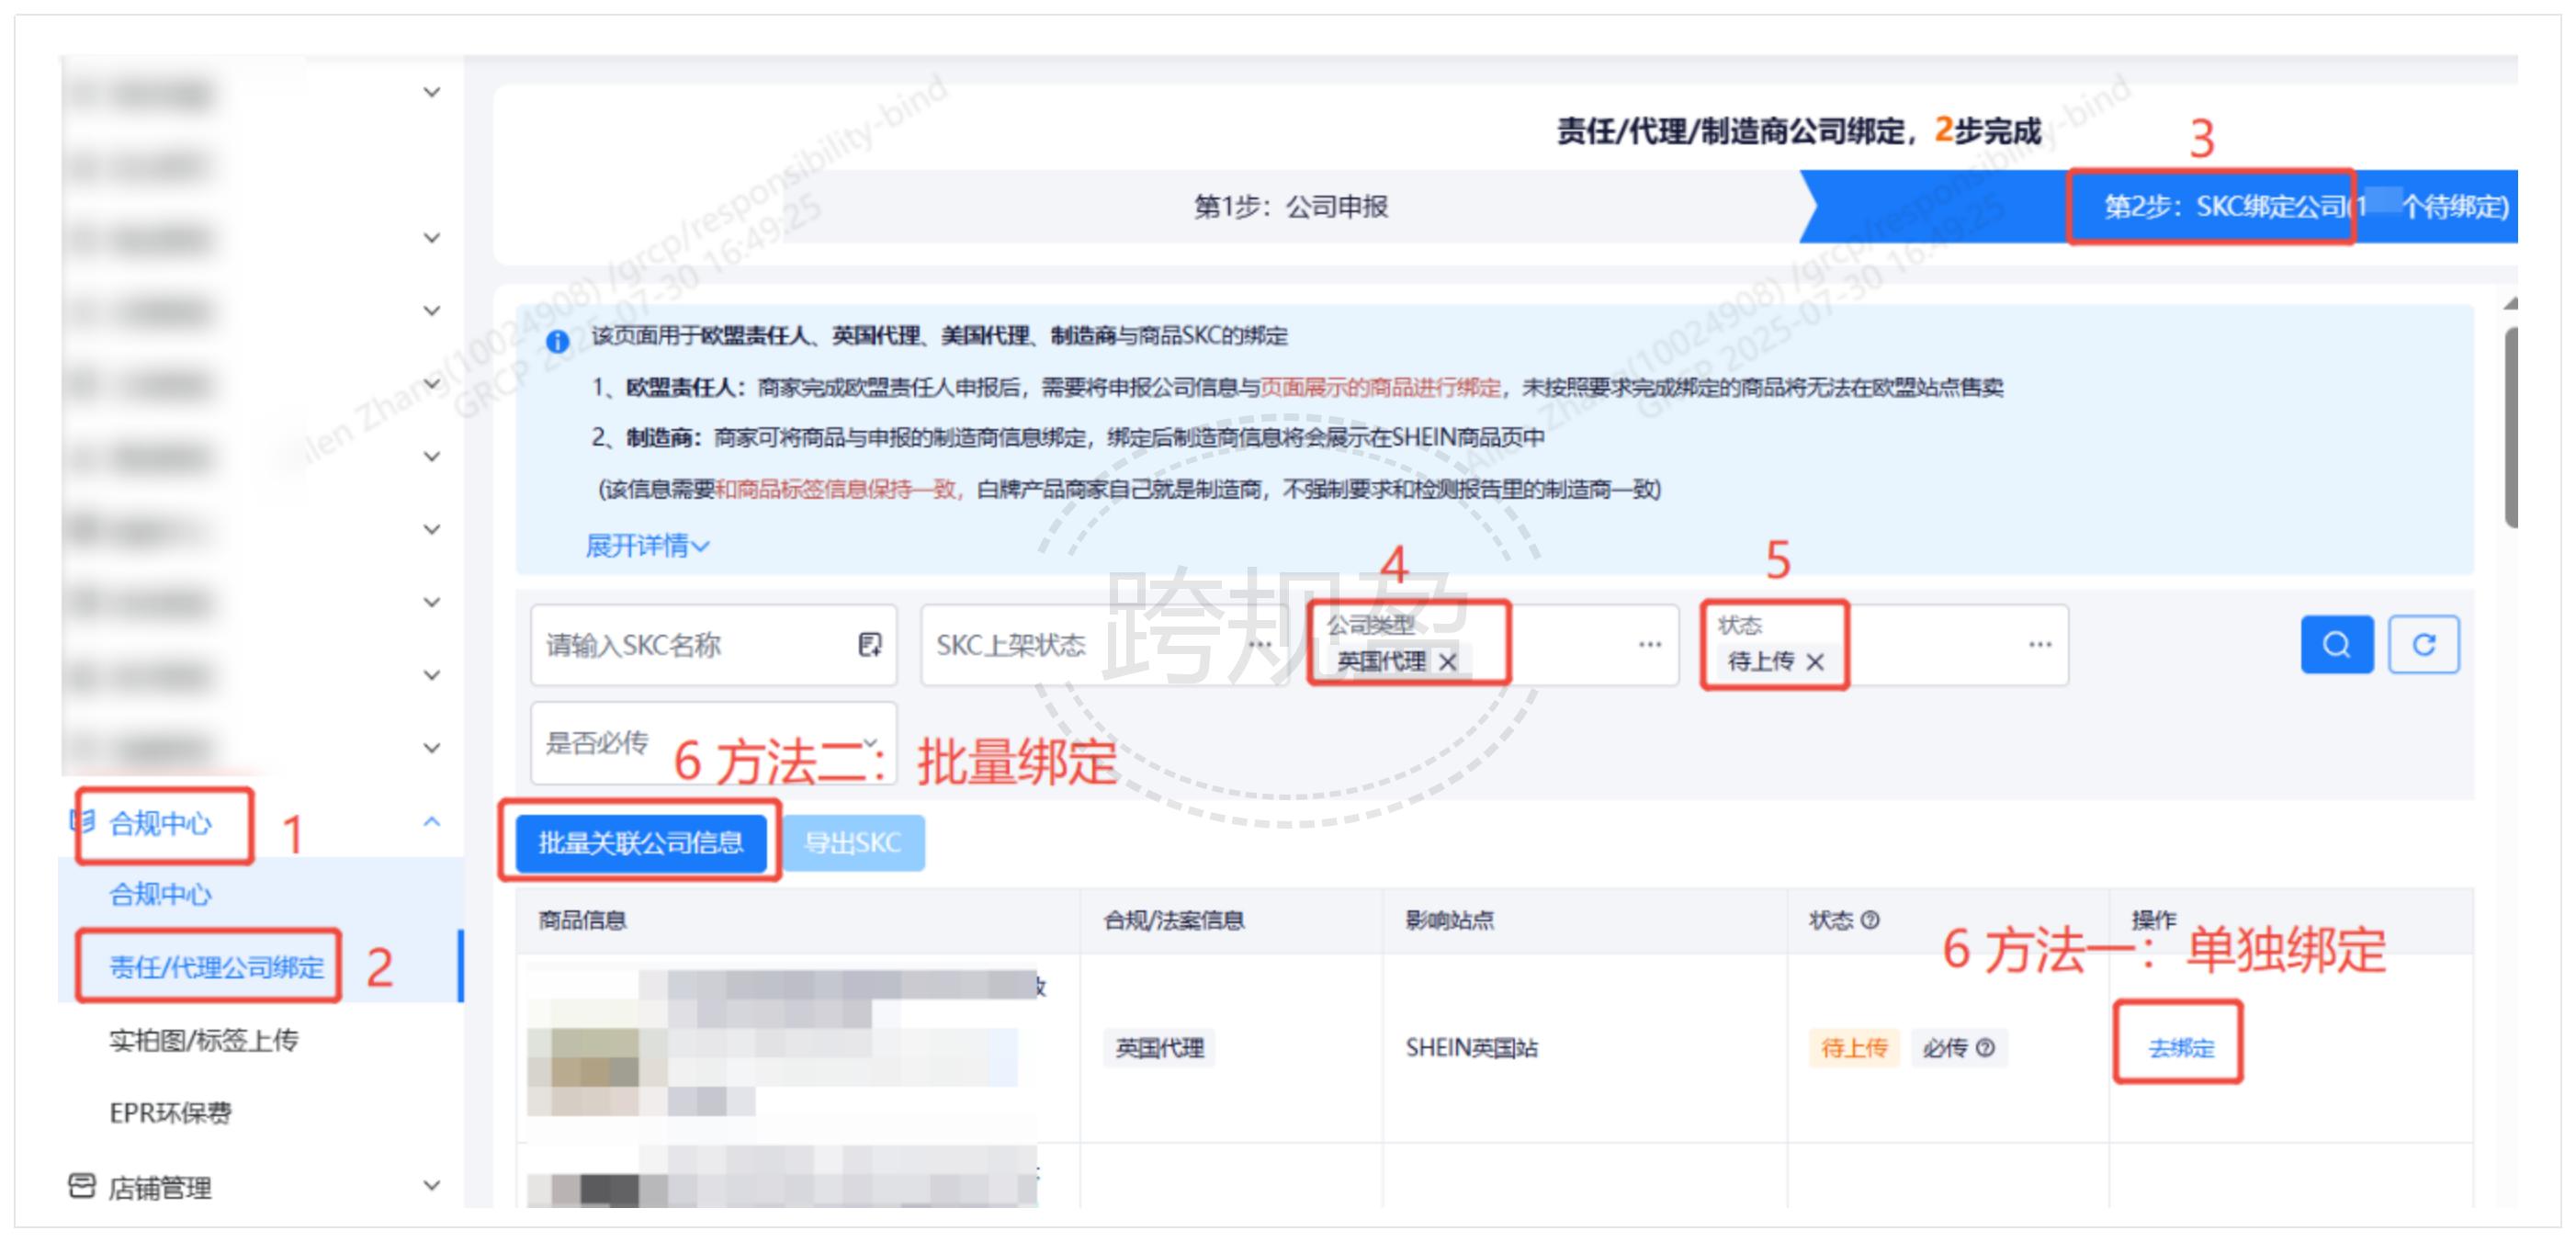2576x1242 pixels.
Task: Click the 店铺管理 sidebar icon
Action: [x=82, y=1186]
